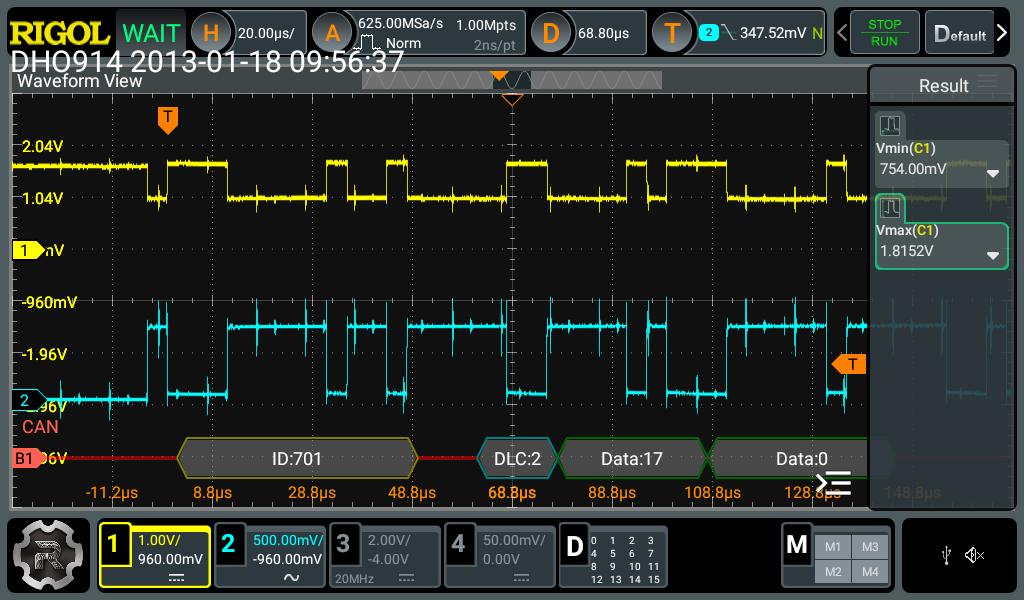This screenshot has height=600, width=1024.
Task: Click the Result panel header
Action: pos(942,86)
